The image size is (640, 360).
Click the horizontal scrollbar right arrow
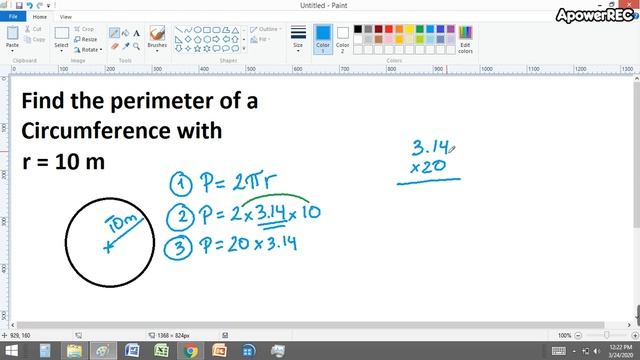[629, 325]
